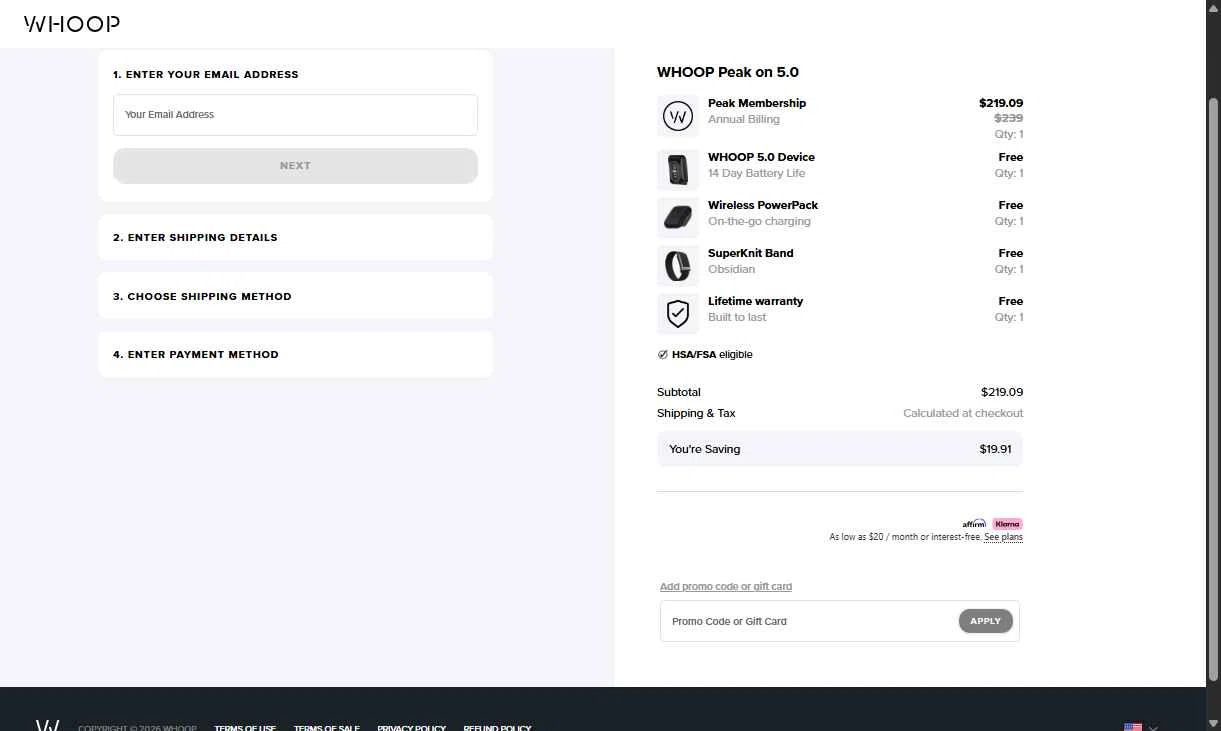Click the Lifetime warranty item name
The image size is (1221, 731).
coord(755,301)
